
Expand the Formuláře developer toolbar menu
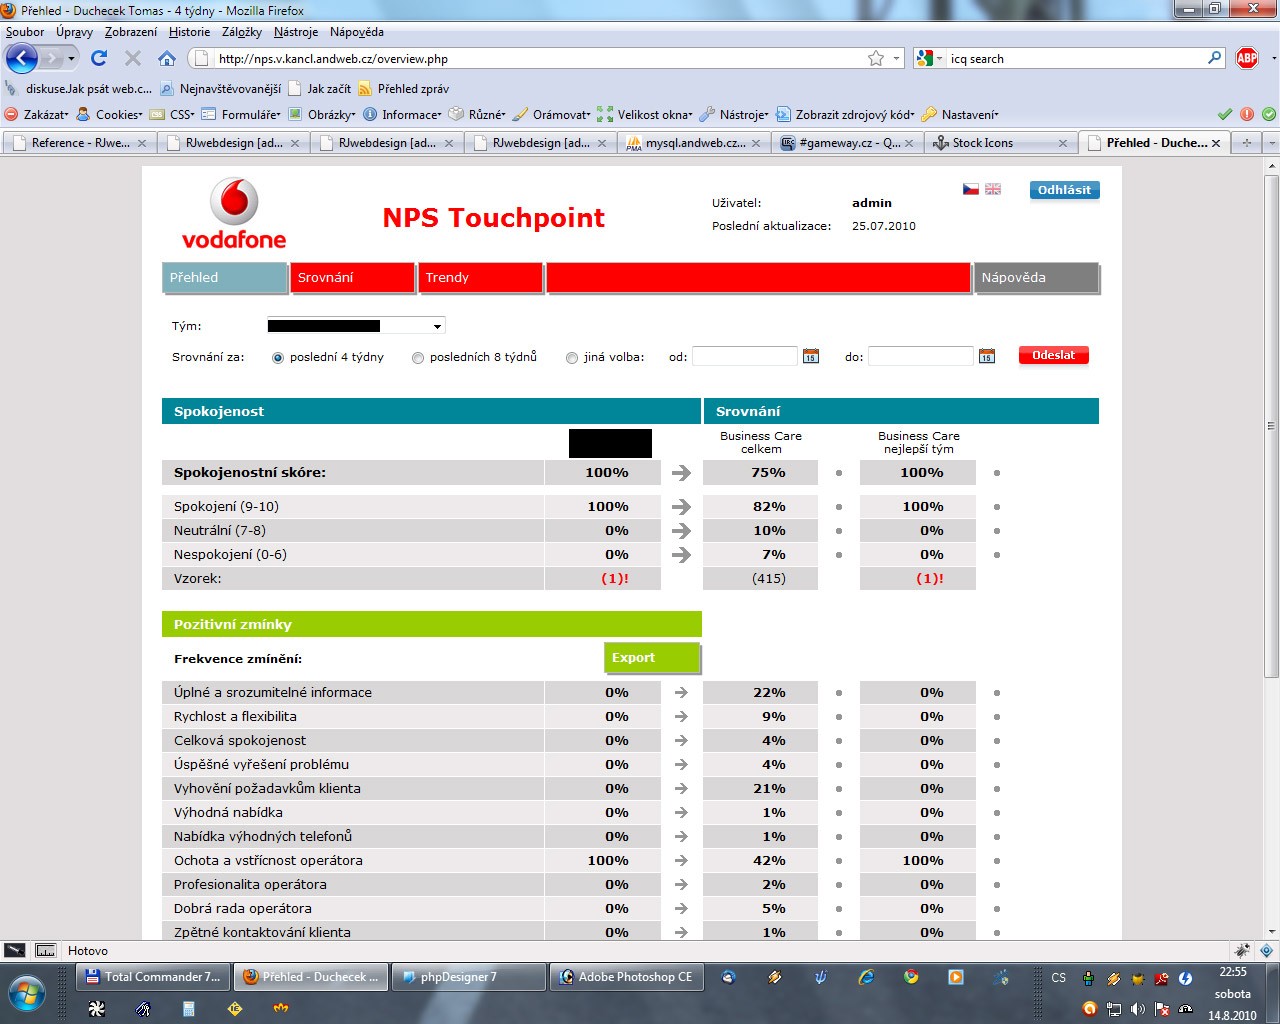point(243,115)
